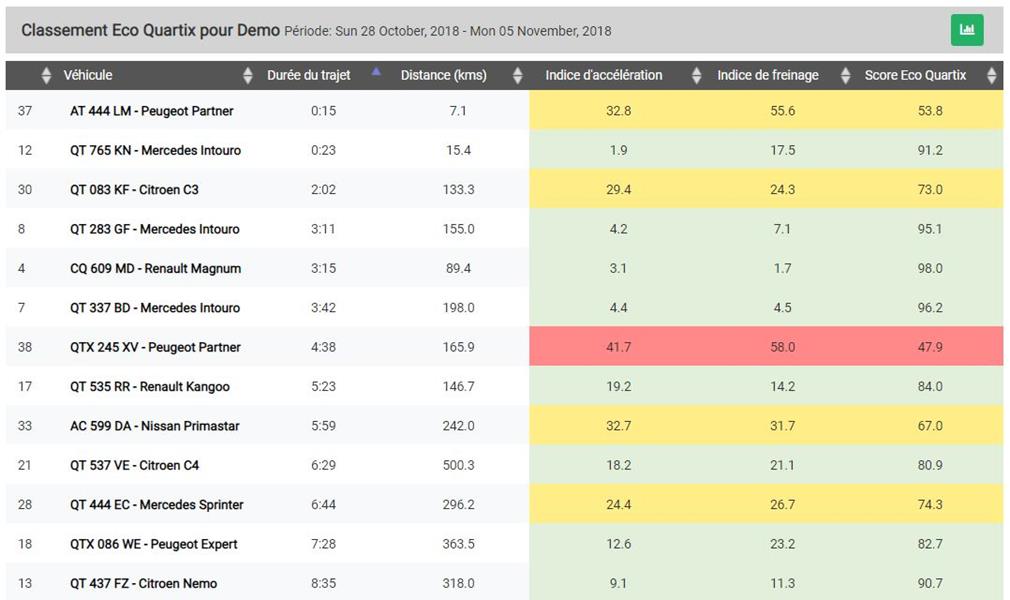Click acceleration index 1.9 for QT 765 KN
This screenshot has height=600, width=1010.
pyautogui.click(x=618, y=150)
